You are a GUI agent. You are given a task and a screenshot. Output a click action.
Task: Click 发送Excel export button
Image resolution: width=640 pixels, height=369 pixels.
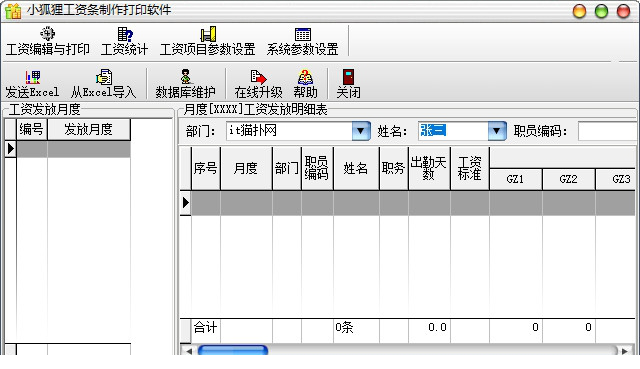32,84
